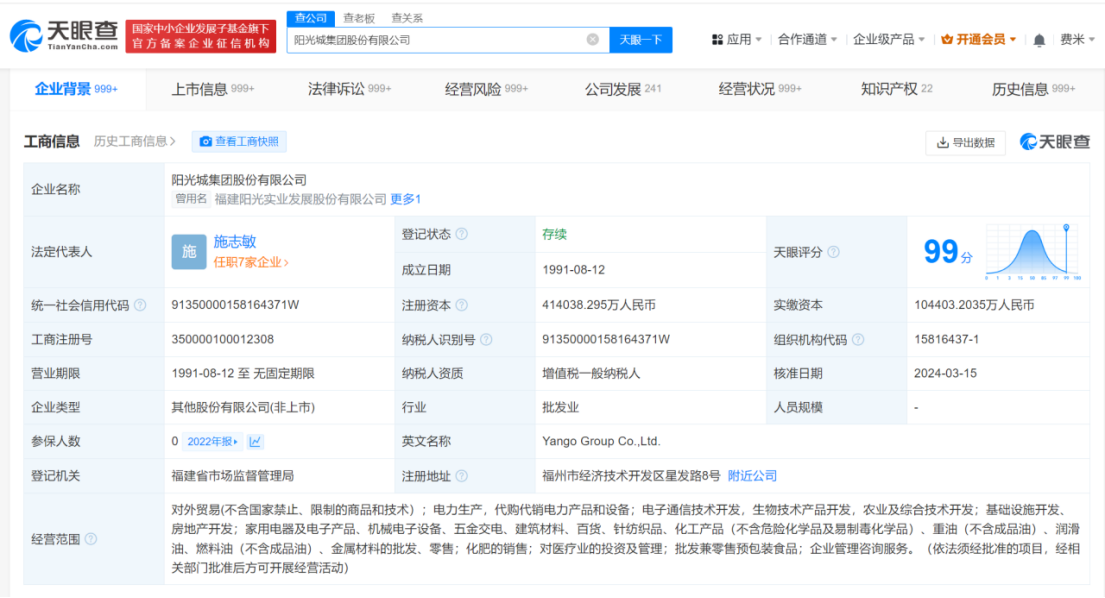
Task: Click the registered capital 414038.295万人民币
Action: click(599, 305)
